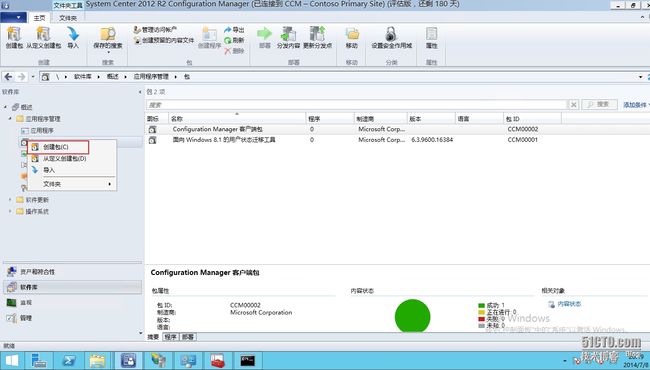Go forward with the navigation arrow
Screen dimensions: 650x370
click(22, 77)
